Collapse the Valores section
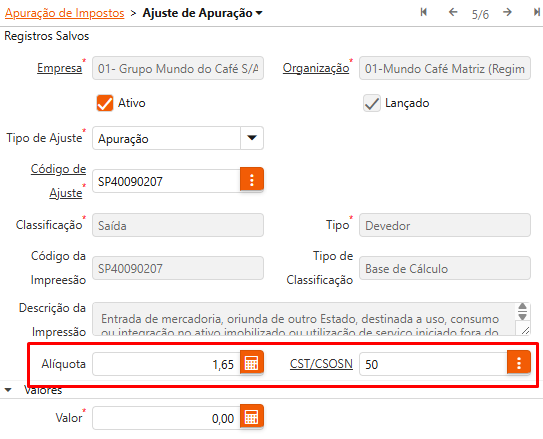543x439 pixels. pos(8,390)
